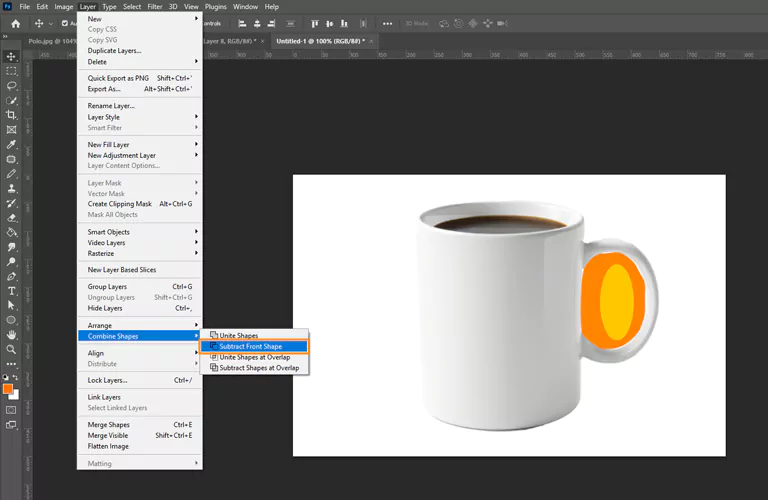Expand the Arrange submenu
The image size is (768, 500).
point(196,325)
